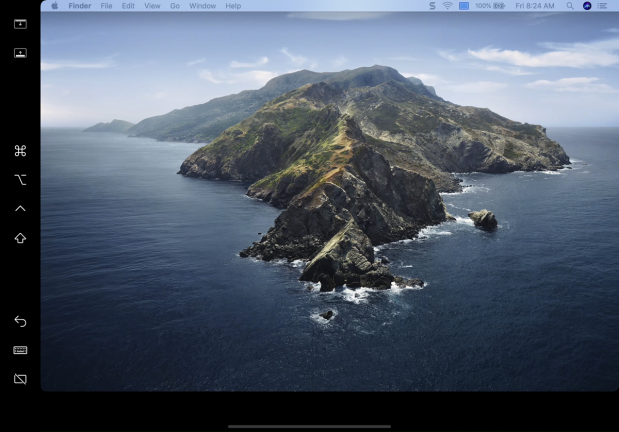Open the Apple menu
This screenshot has width=619, height=432.
pyautogui.click(x=55, y=6)
